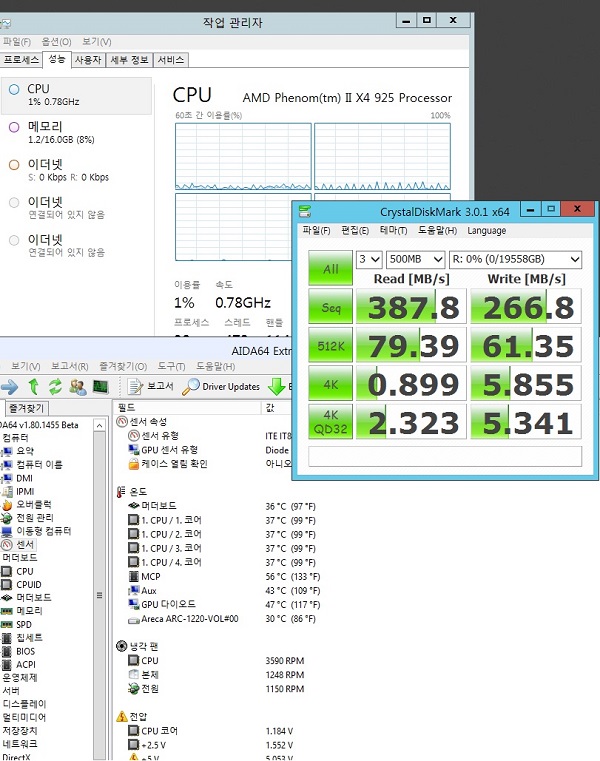The width and height of the screenshot is (600, 761).
Task: Click the AIDA64 tree scrollbar up arrow
Action: 100,425
